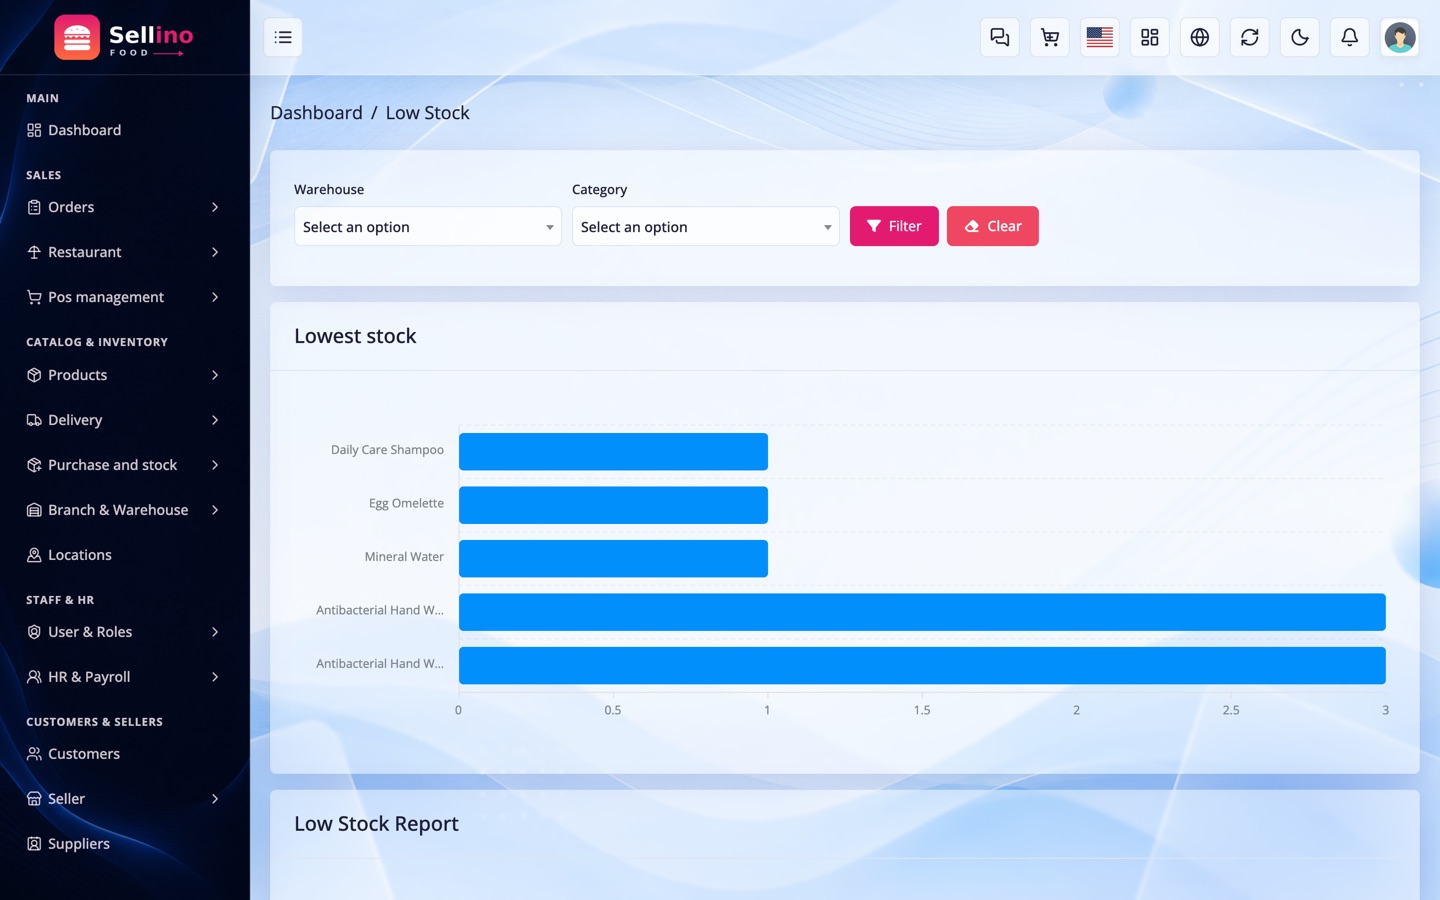Screen dimensions: 1440x900
Task: Click the refresh arrows icon
Action: tap(1250, 37)
